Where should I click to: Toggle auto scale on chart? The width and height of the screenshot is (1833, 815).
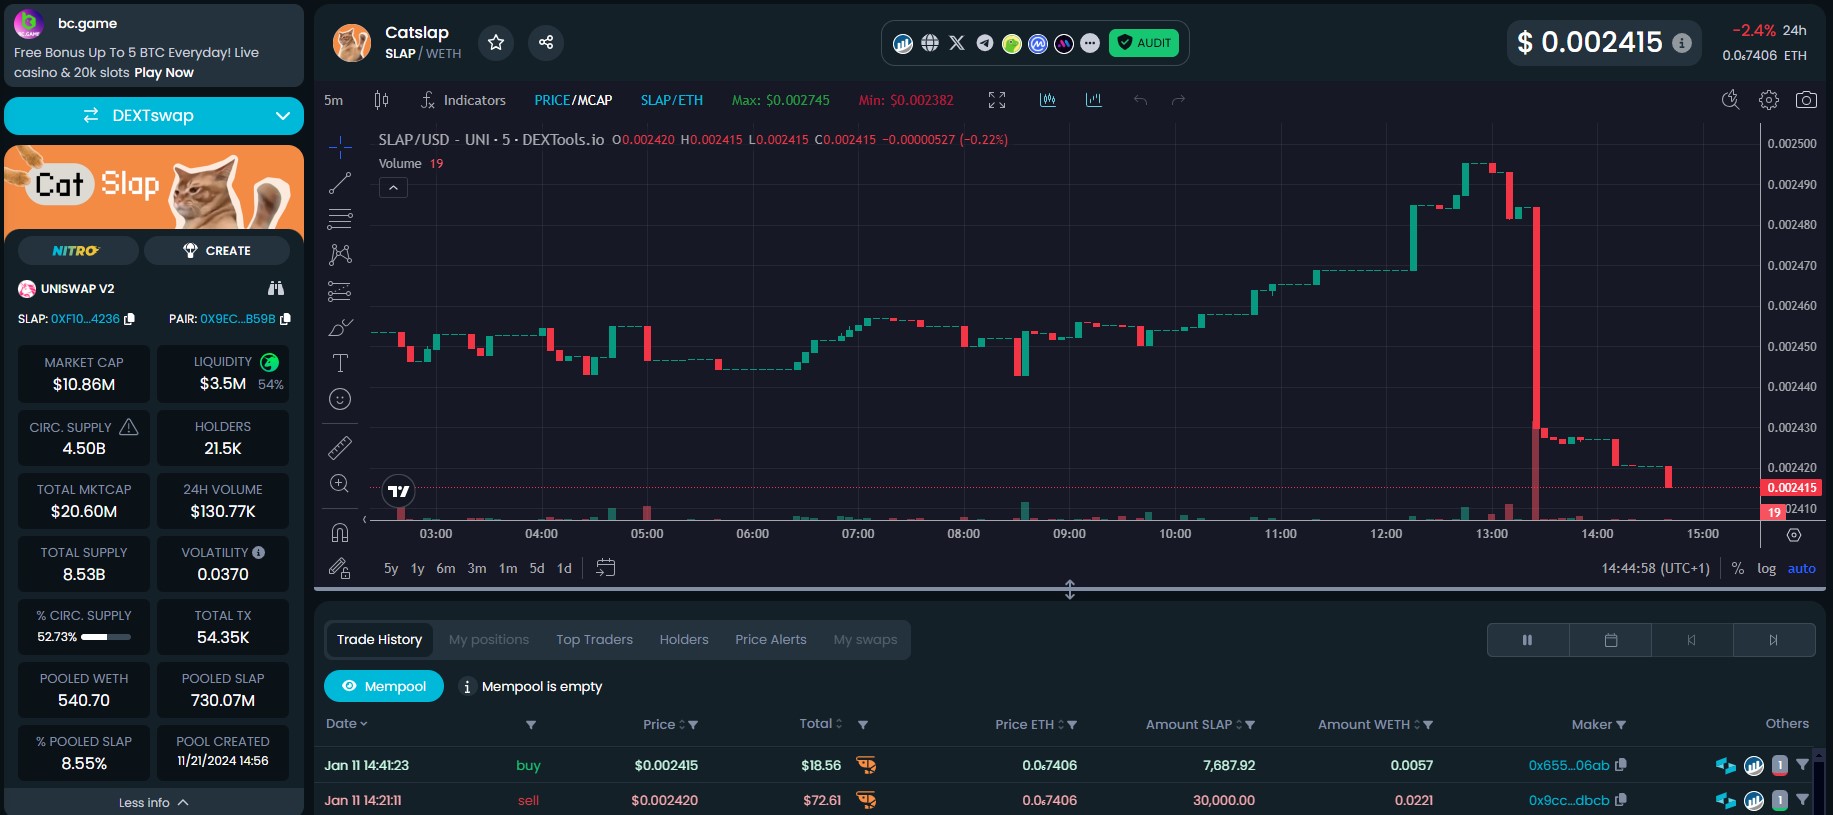coord(1801,568)
